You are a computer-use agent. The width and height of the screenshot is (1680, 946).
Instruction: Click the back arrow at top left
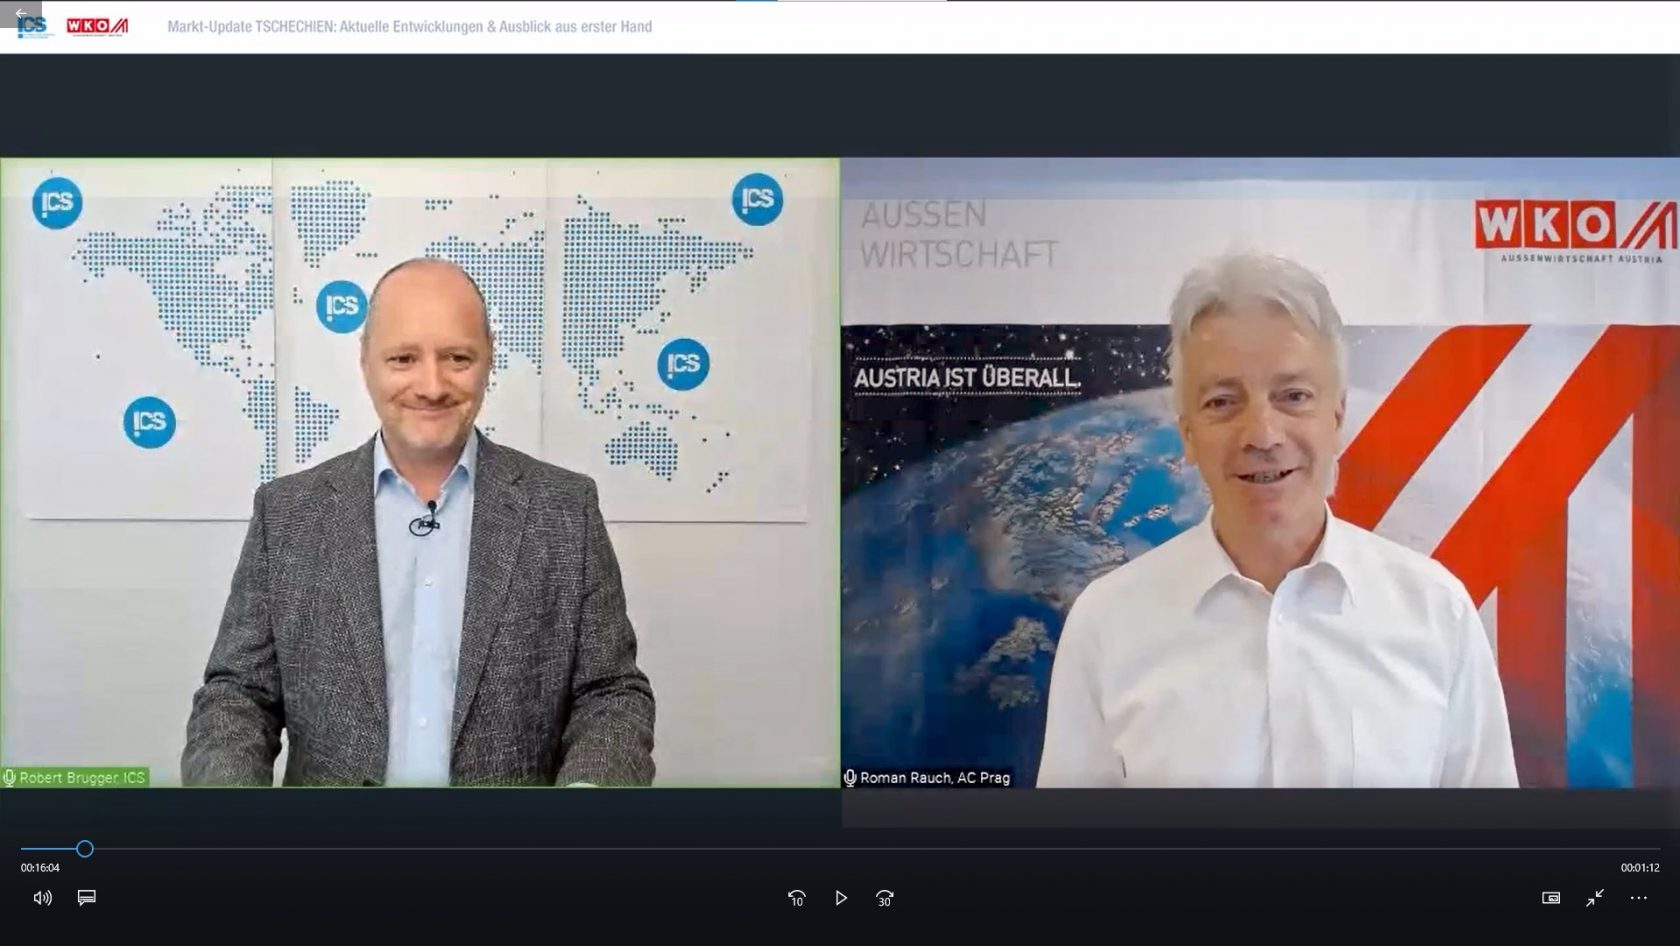pos(20,13)
